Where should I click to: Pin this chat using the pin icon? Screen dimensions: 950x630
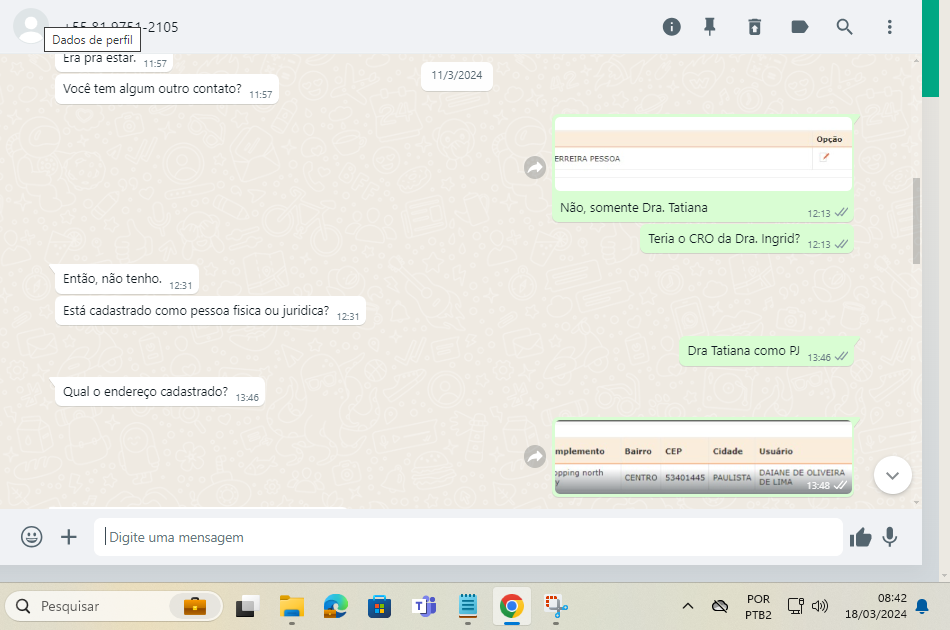(710, 27)
